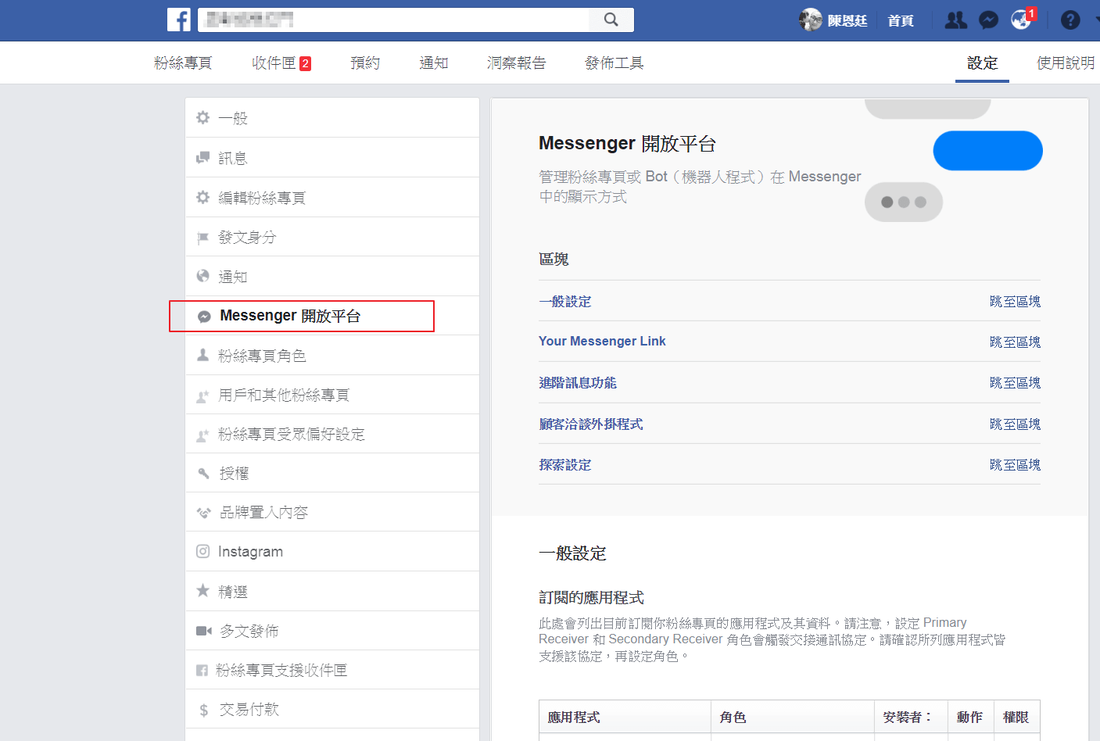Open the 洞察報告 tab

tap(516, 63)
